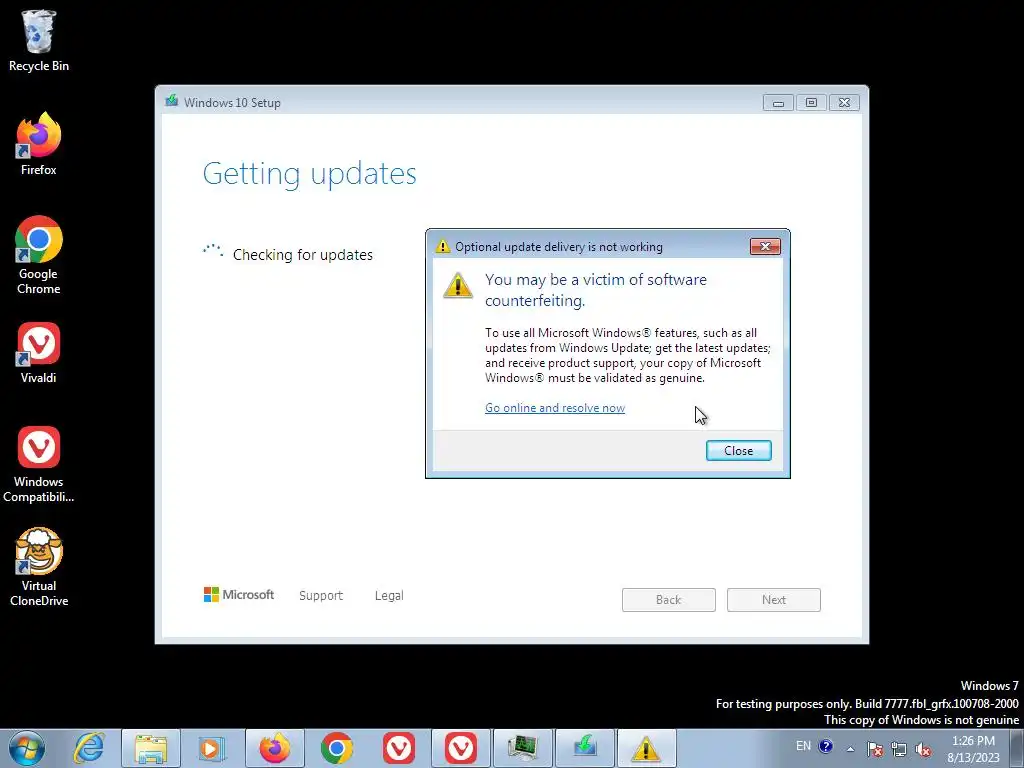Switch to Windows 10 Setup taskbar icon
The height and width of the screenshot is (768, 1024).
pos(585,748)
